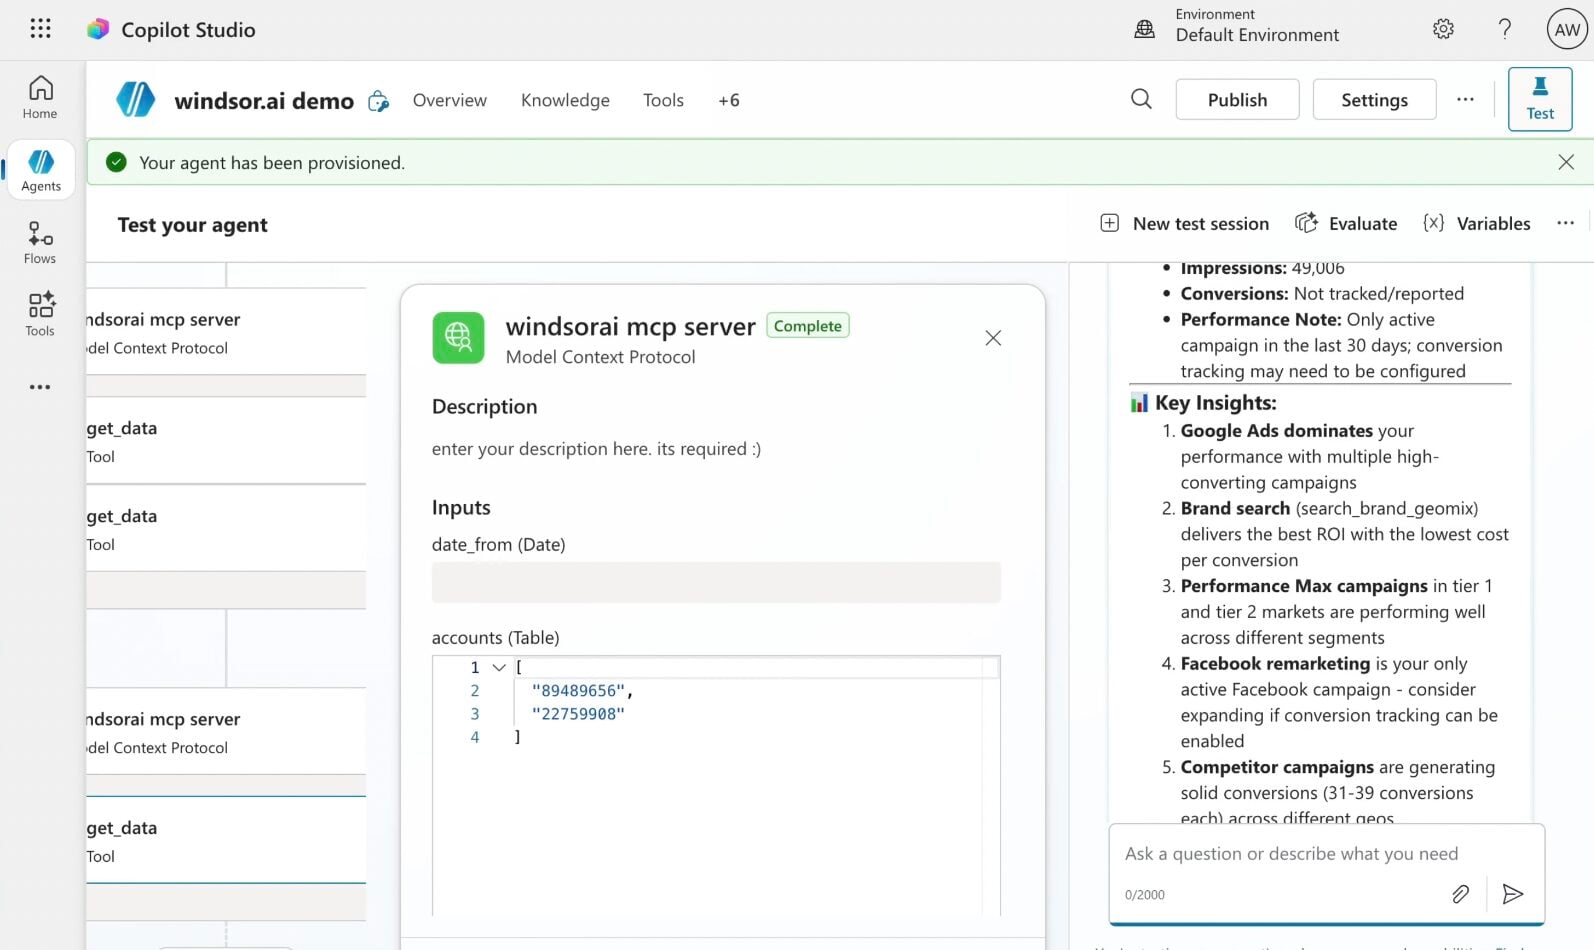Image resolution: width=1594 pixels, height=950 pixels.
Task: Dismiss the agent provisioned notification
Action: (1566, 162)
